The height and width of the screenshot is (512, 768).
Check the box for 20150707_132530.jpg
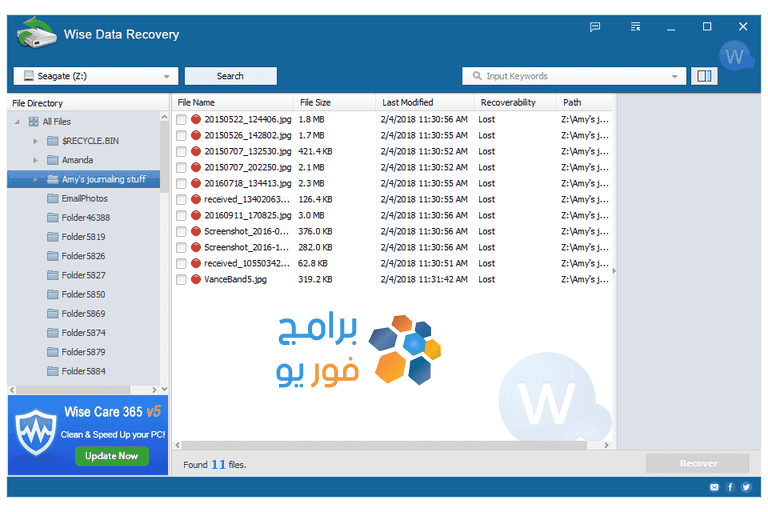tap(181, 151)
